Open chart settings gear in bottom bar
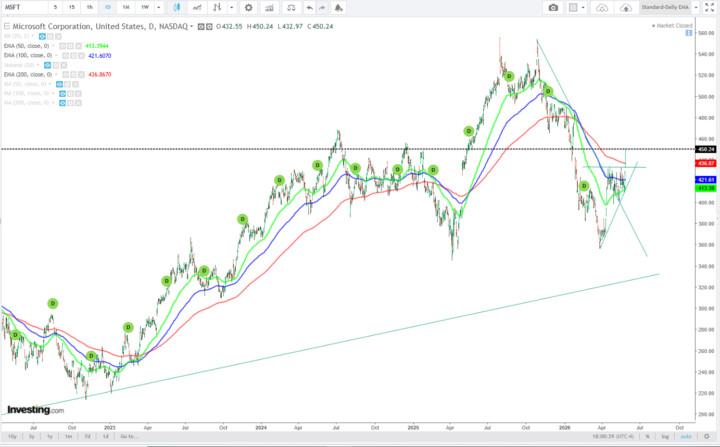Image resolution: width=720 pixels, height=447 pixels. [x=707, y=436]
